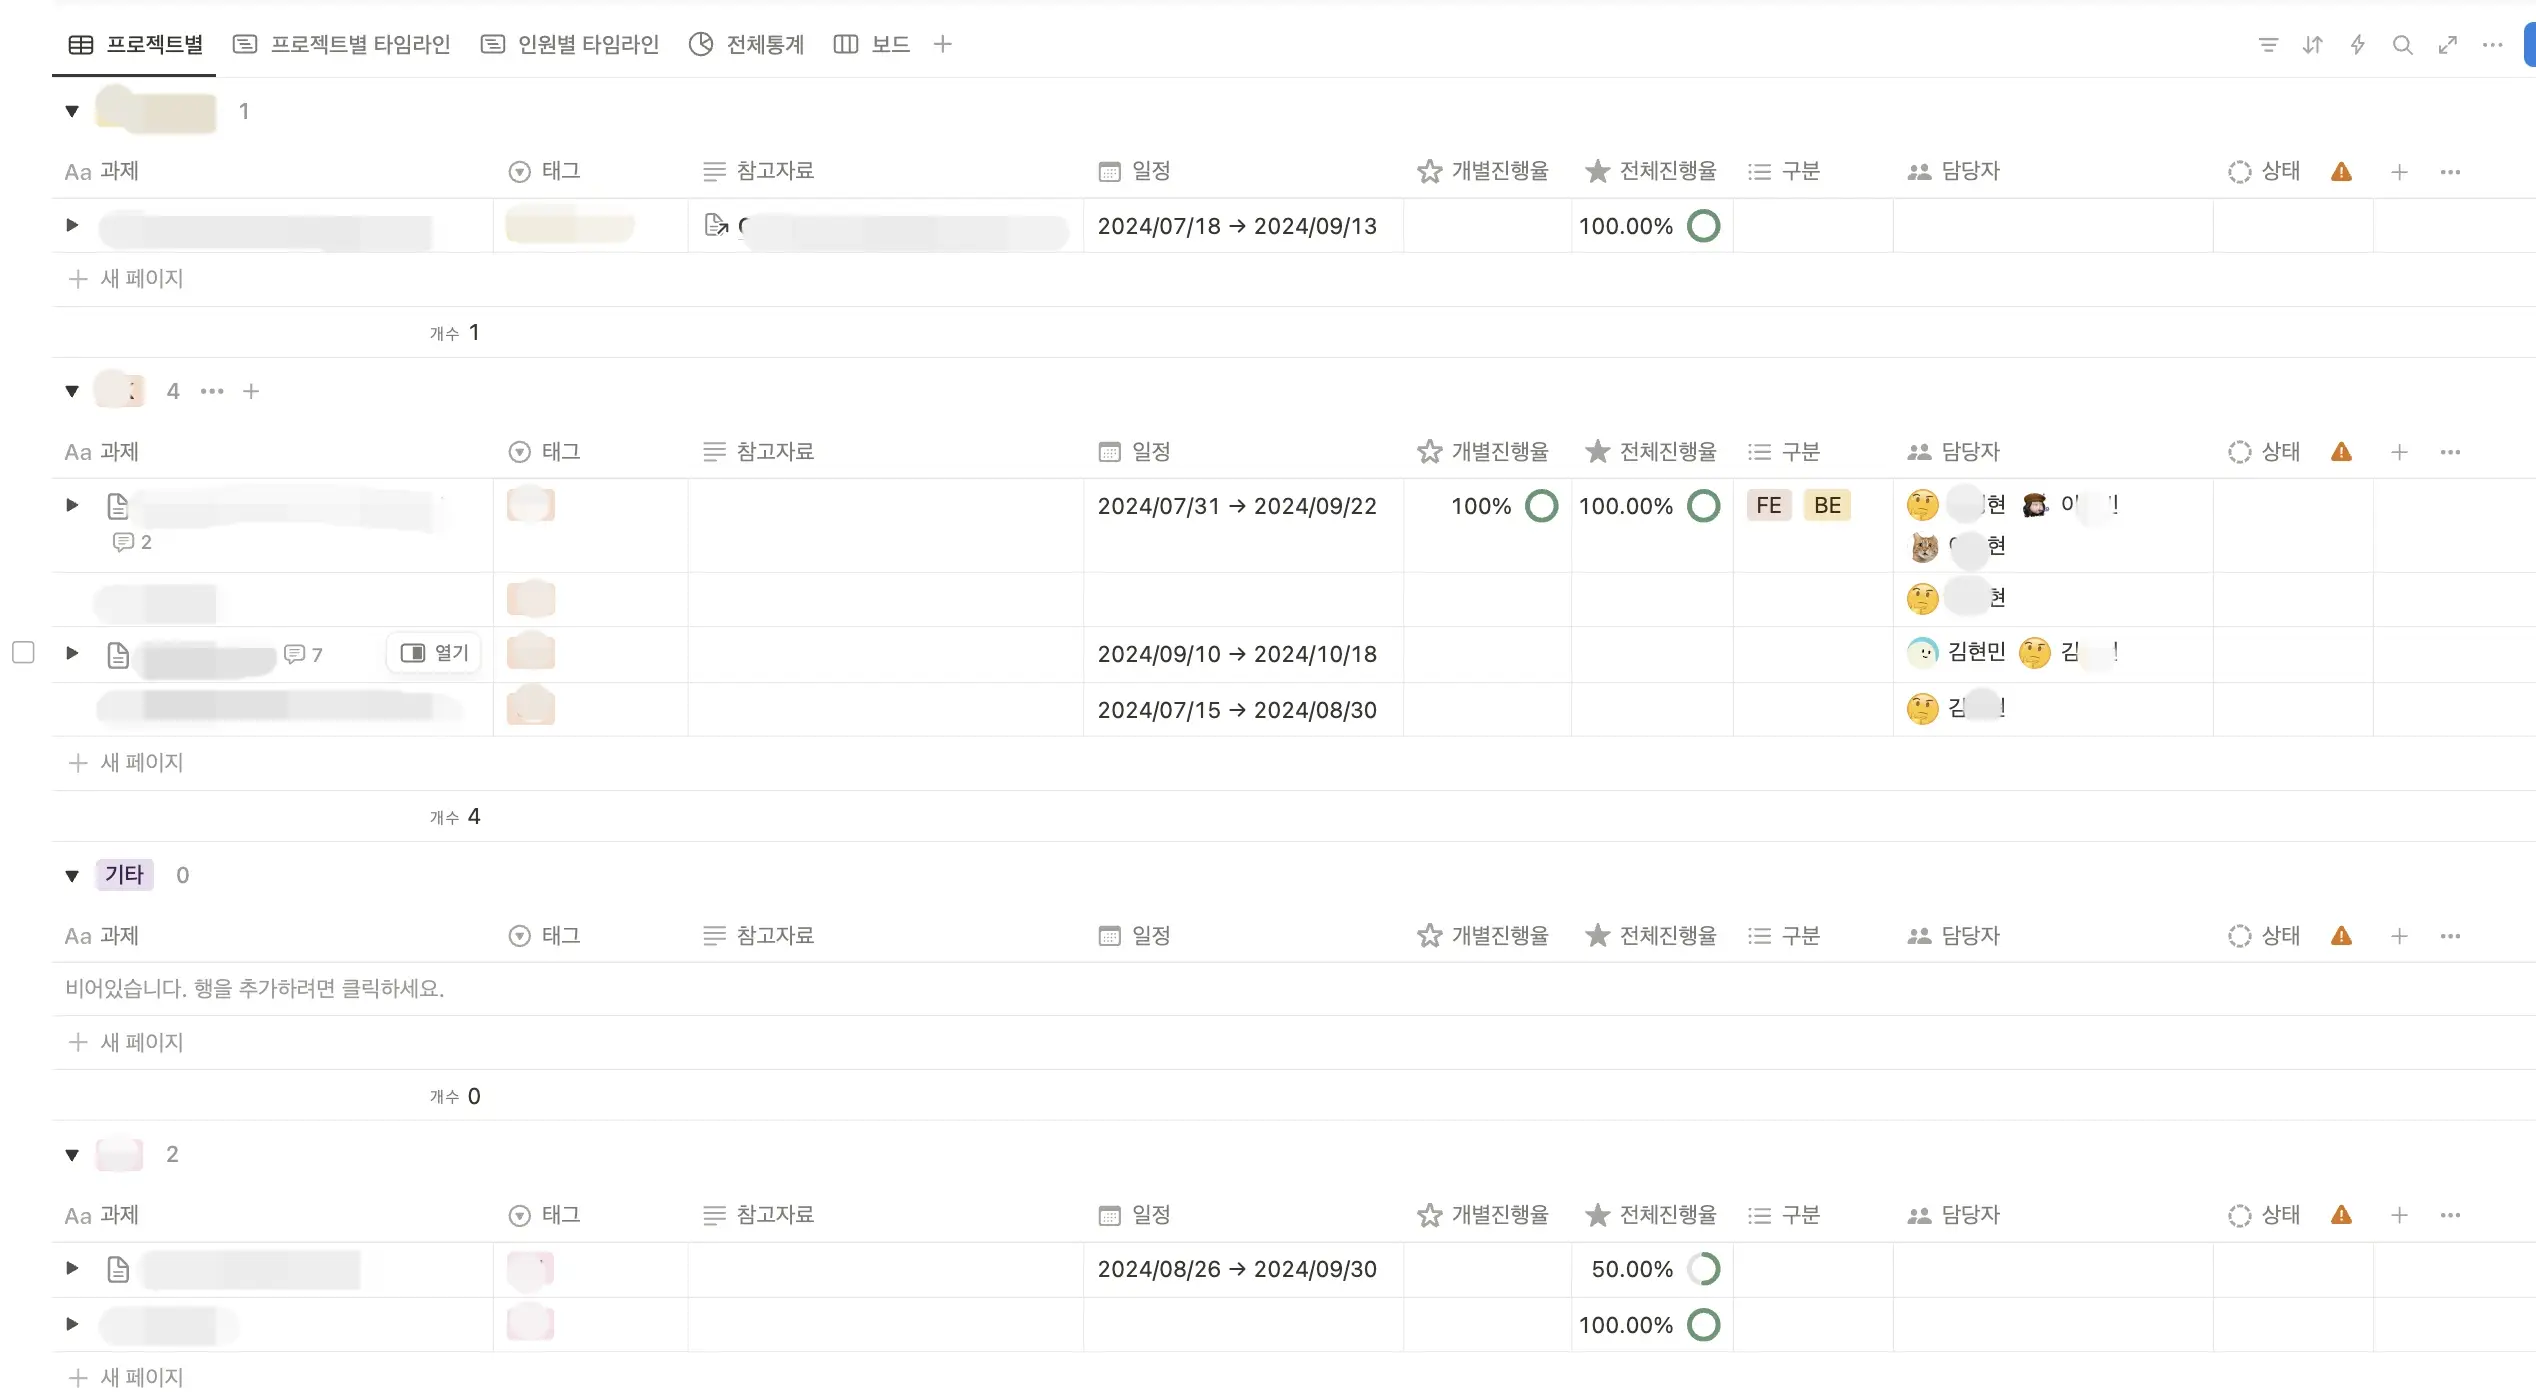Screen dimensions: 2536x1398
Task: Click comment bubble showing 7 comments
Action: coord(303,655)
